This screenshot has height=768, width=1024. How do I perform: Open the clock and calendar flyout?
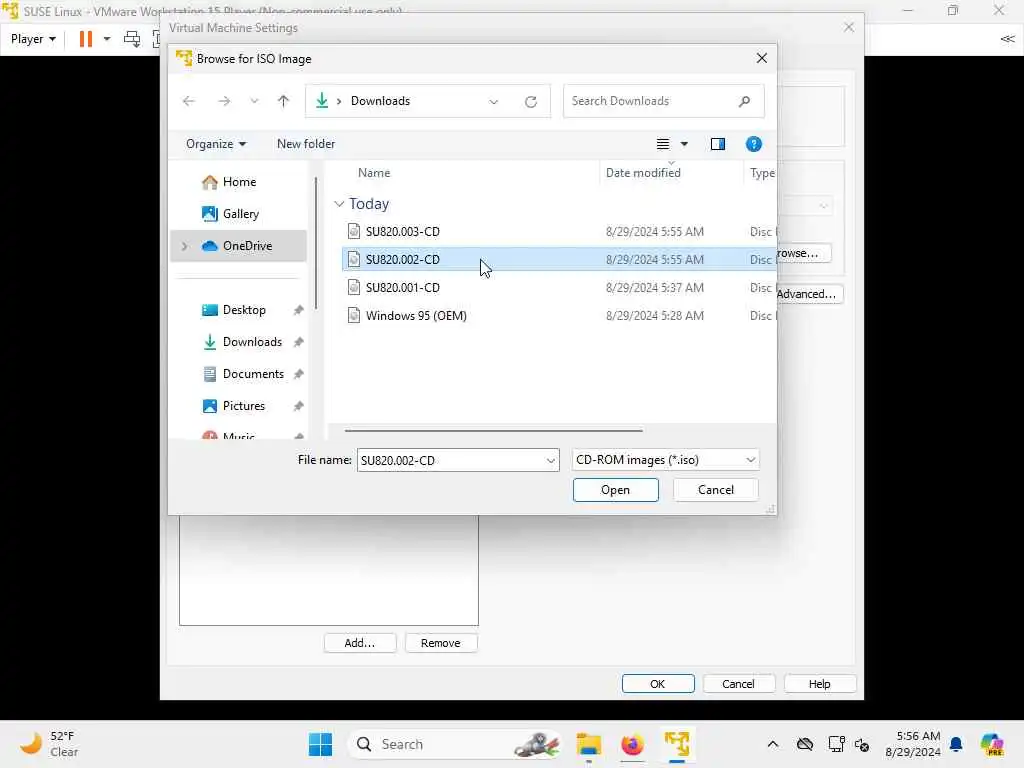(913, 744)
